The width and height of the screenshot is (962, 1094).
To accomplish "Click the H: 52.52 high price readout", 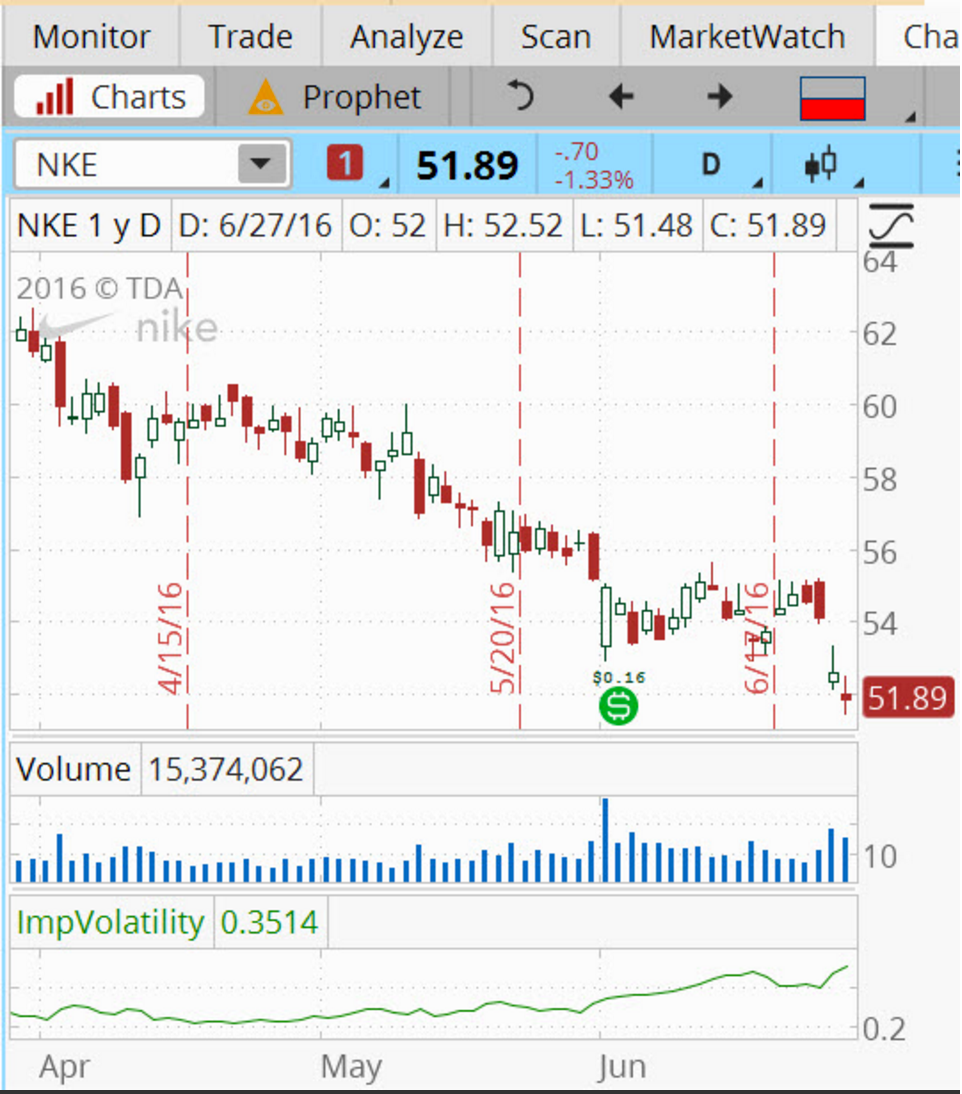I will tap(503, 226).
